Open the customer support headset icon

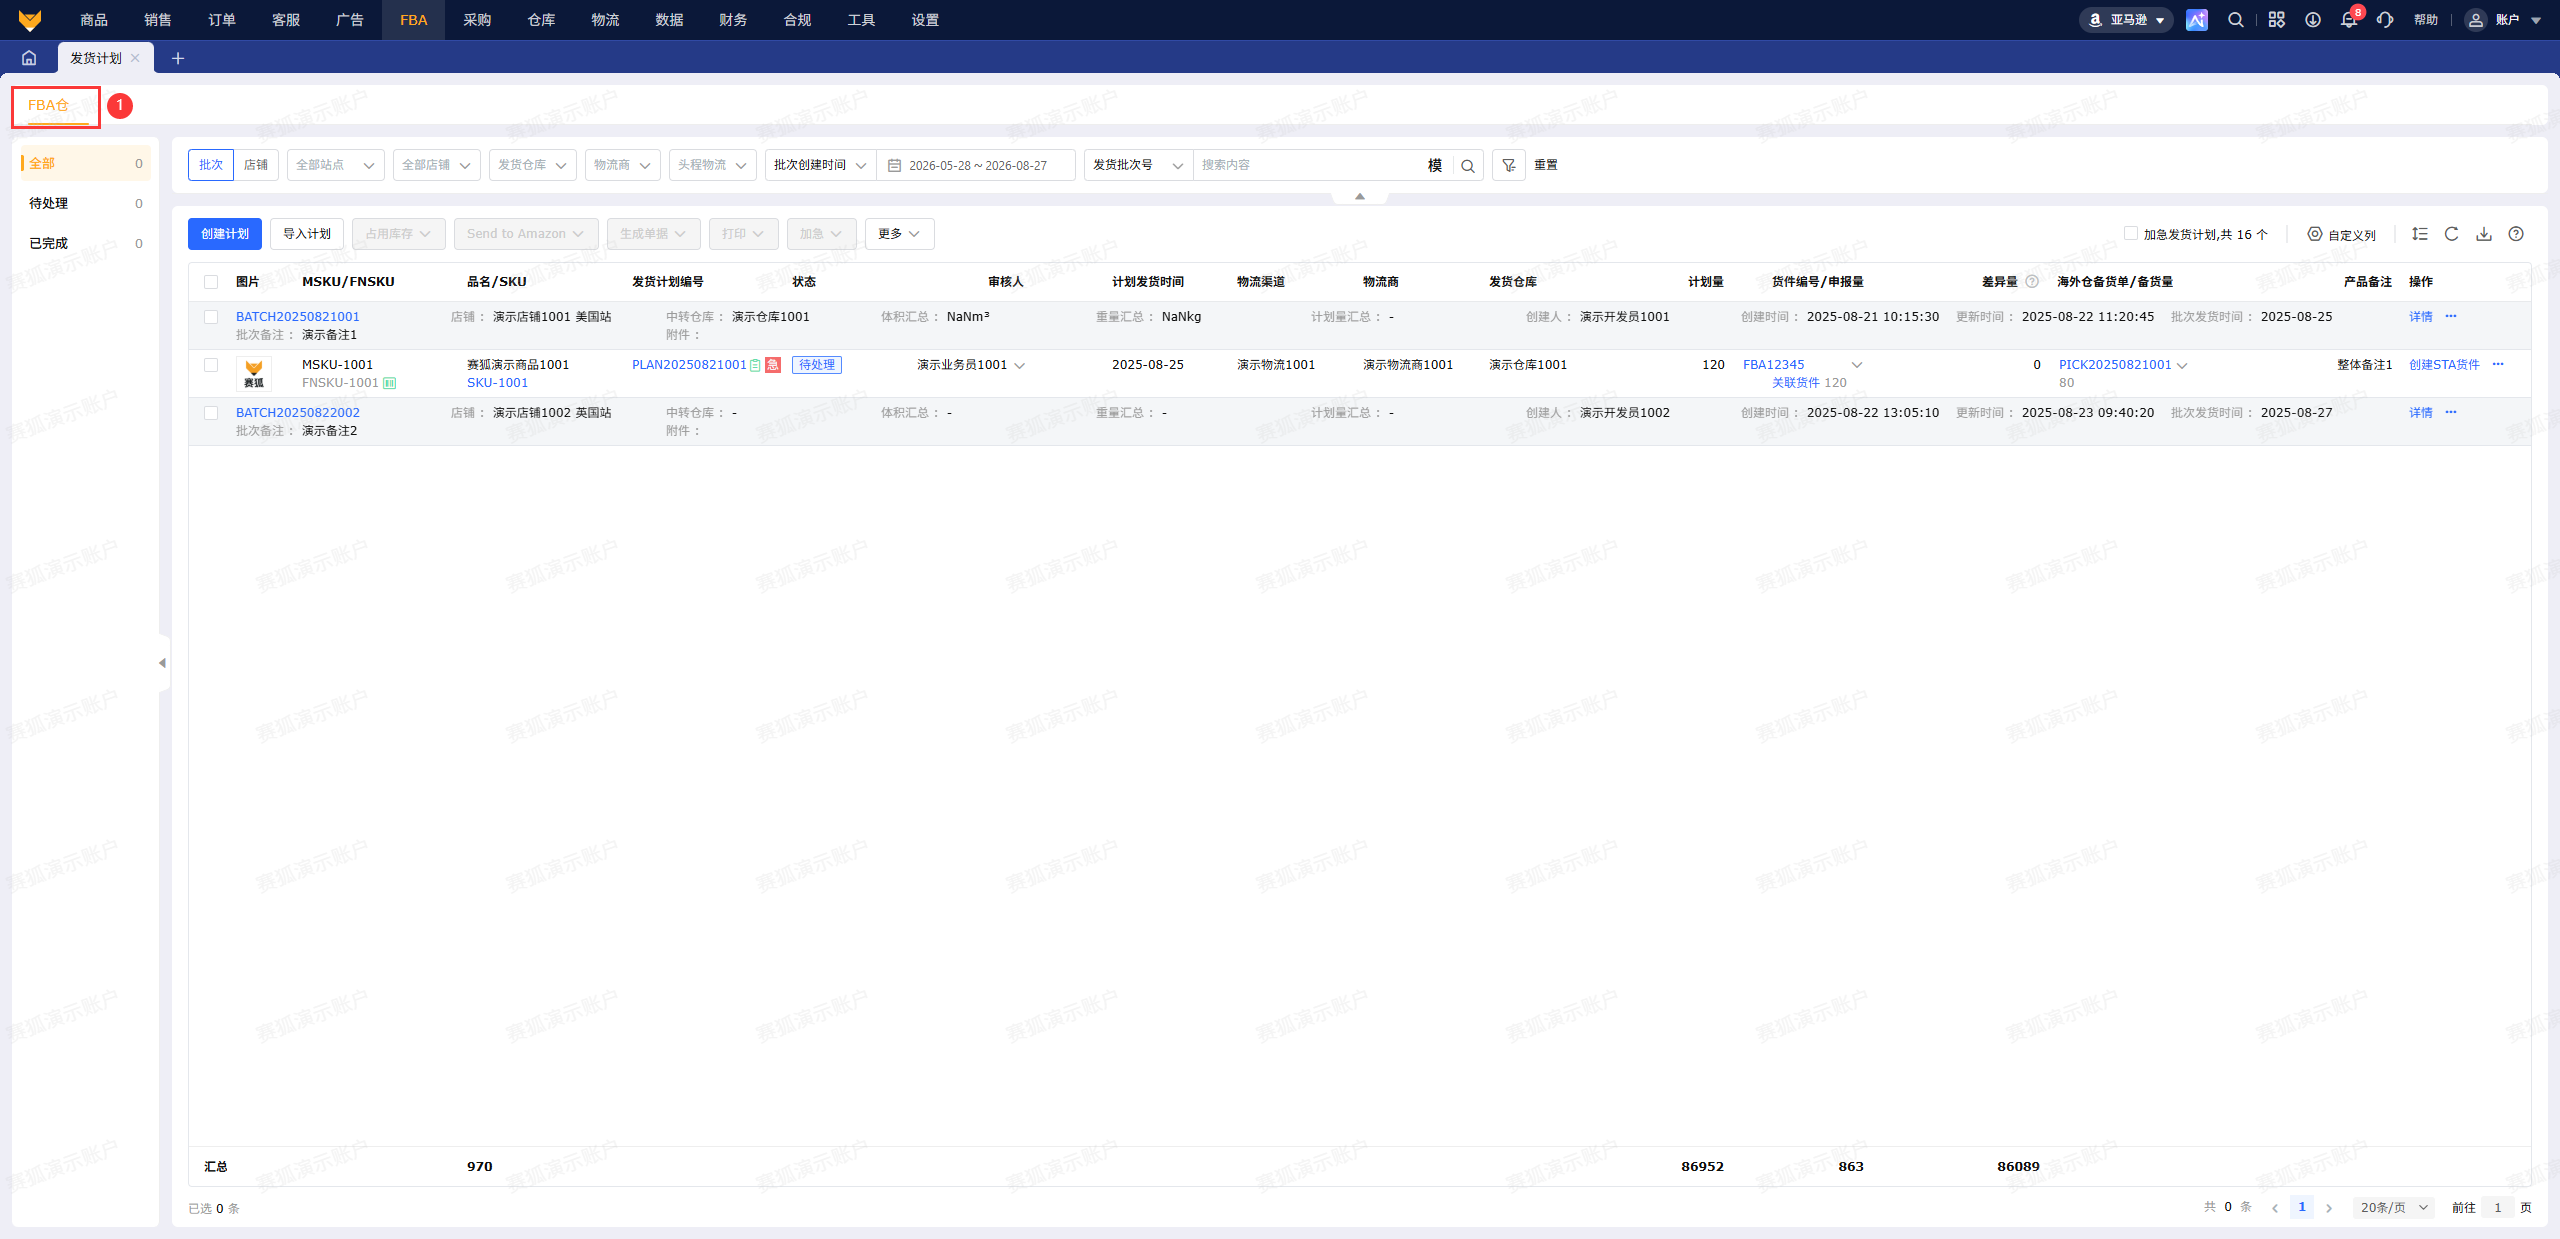coord(2385,20)
